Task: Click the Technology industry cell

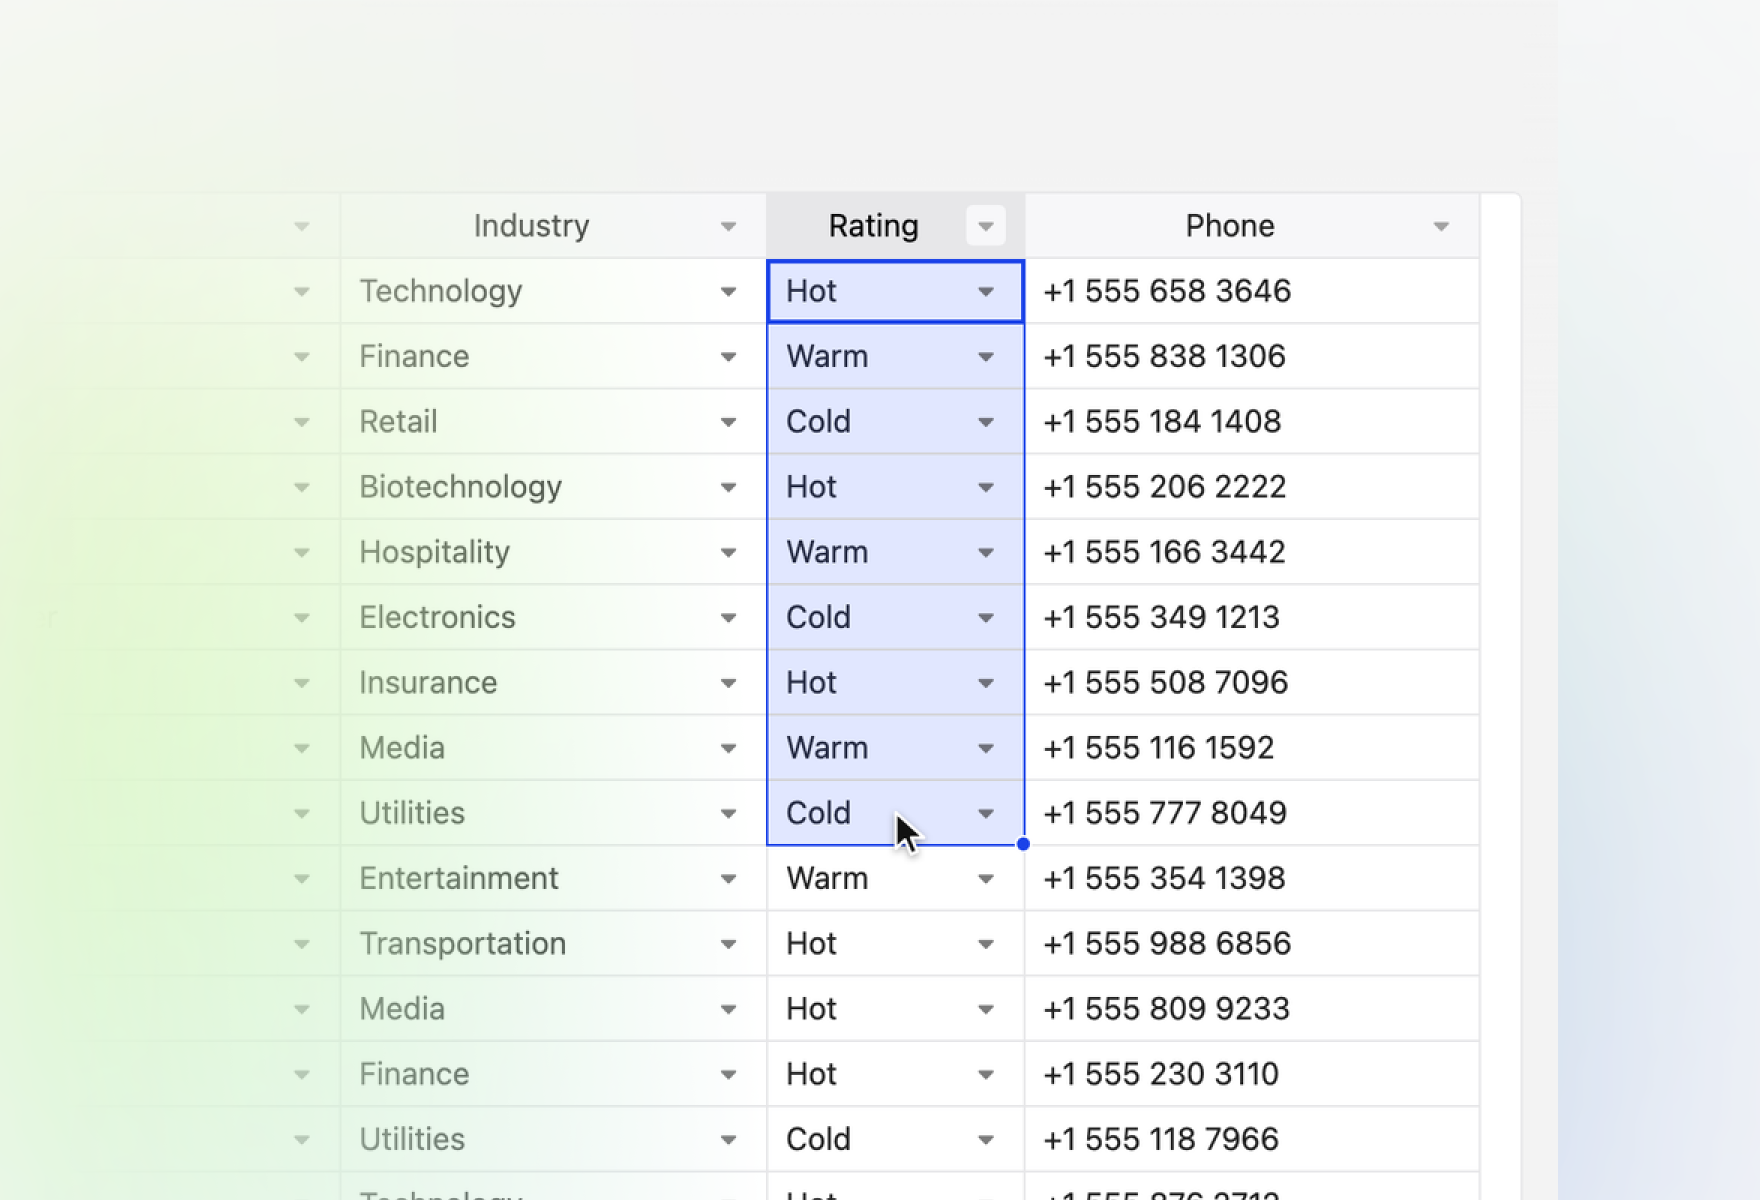Action: (x=553, y=291)
